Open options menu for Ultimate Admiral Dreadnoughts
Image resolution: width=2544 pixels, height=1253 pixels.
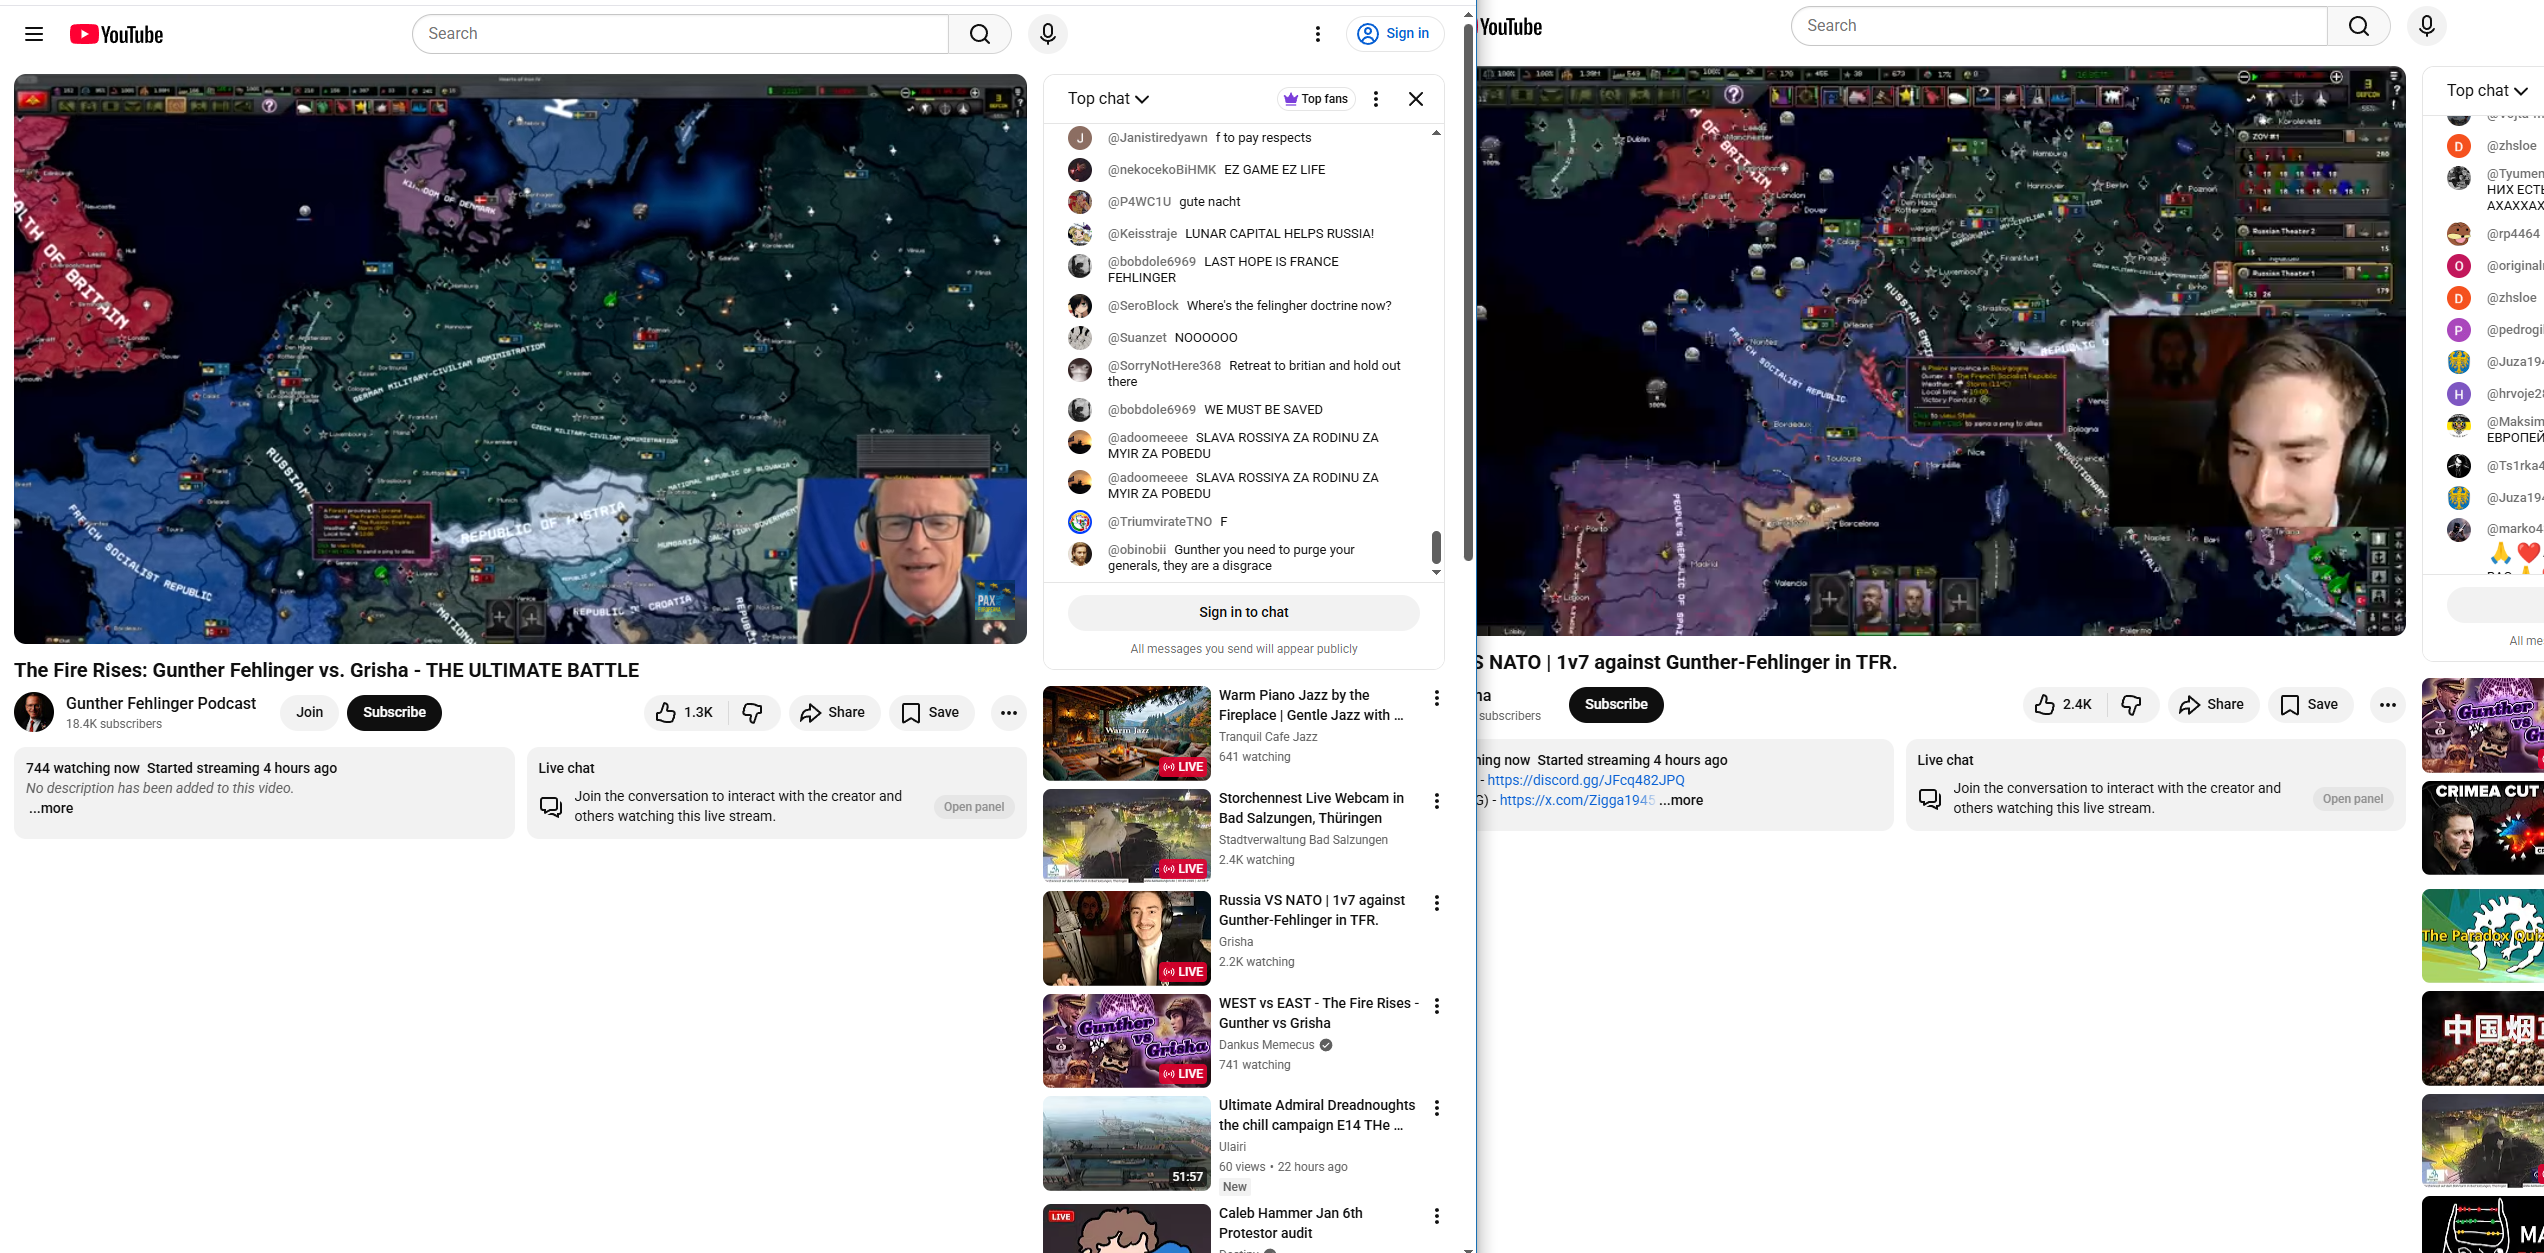pos(1436,1108)
